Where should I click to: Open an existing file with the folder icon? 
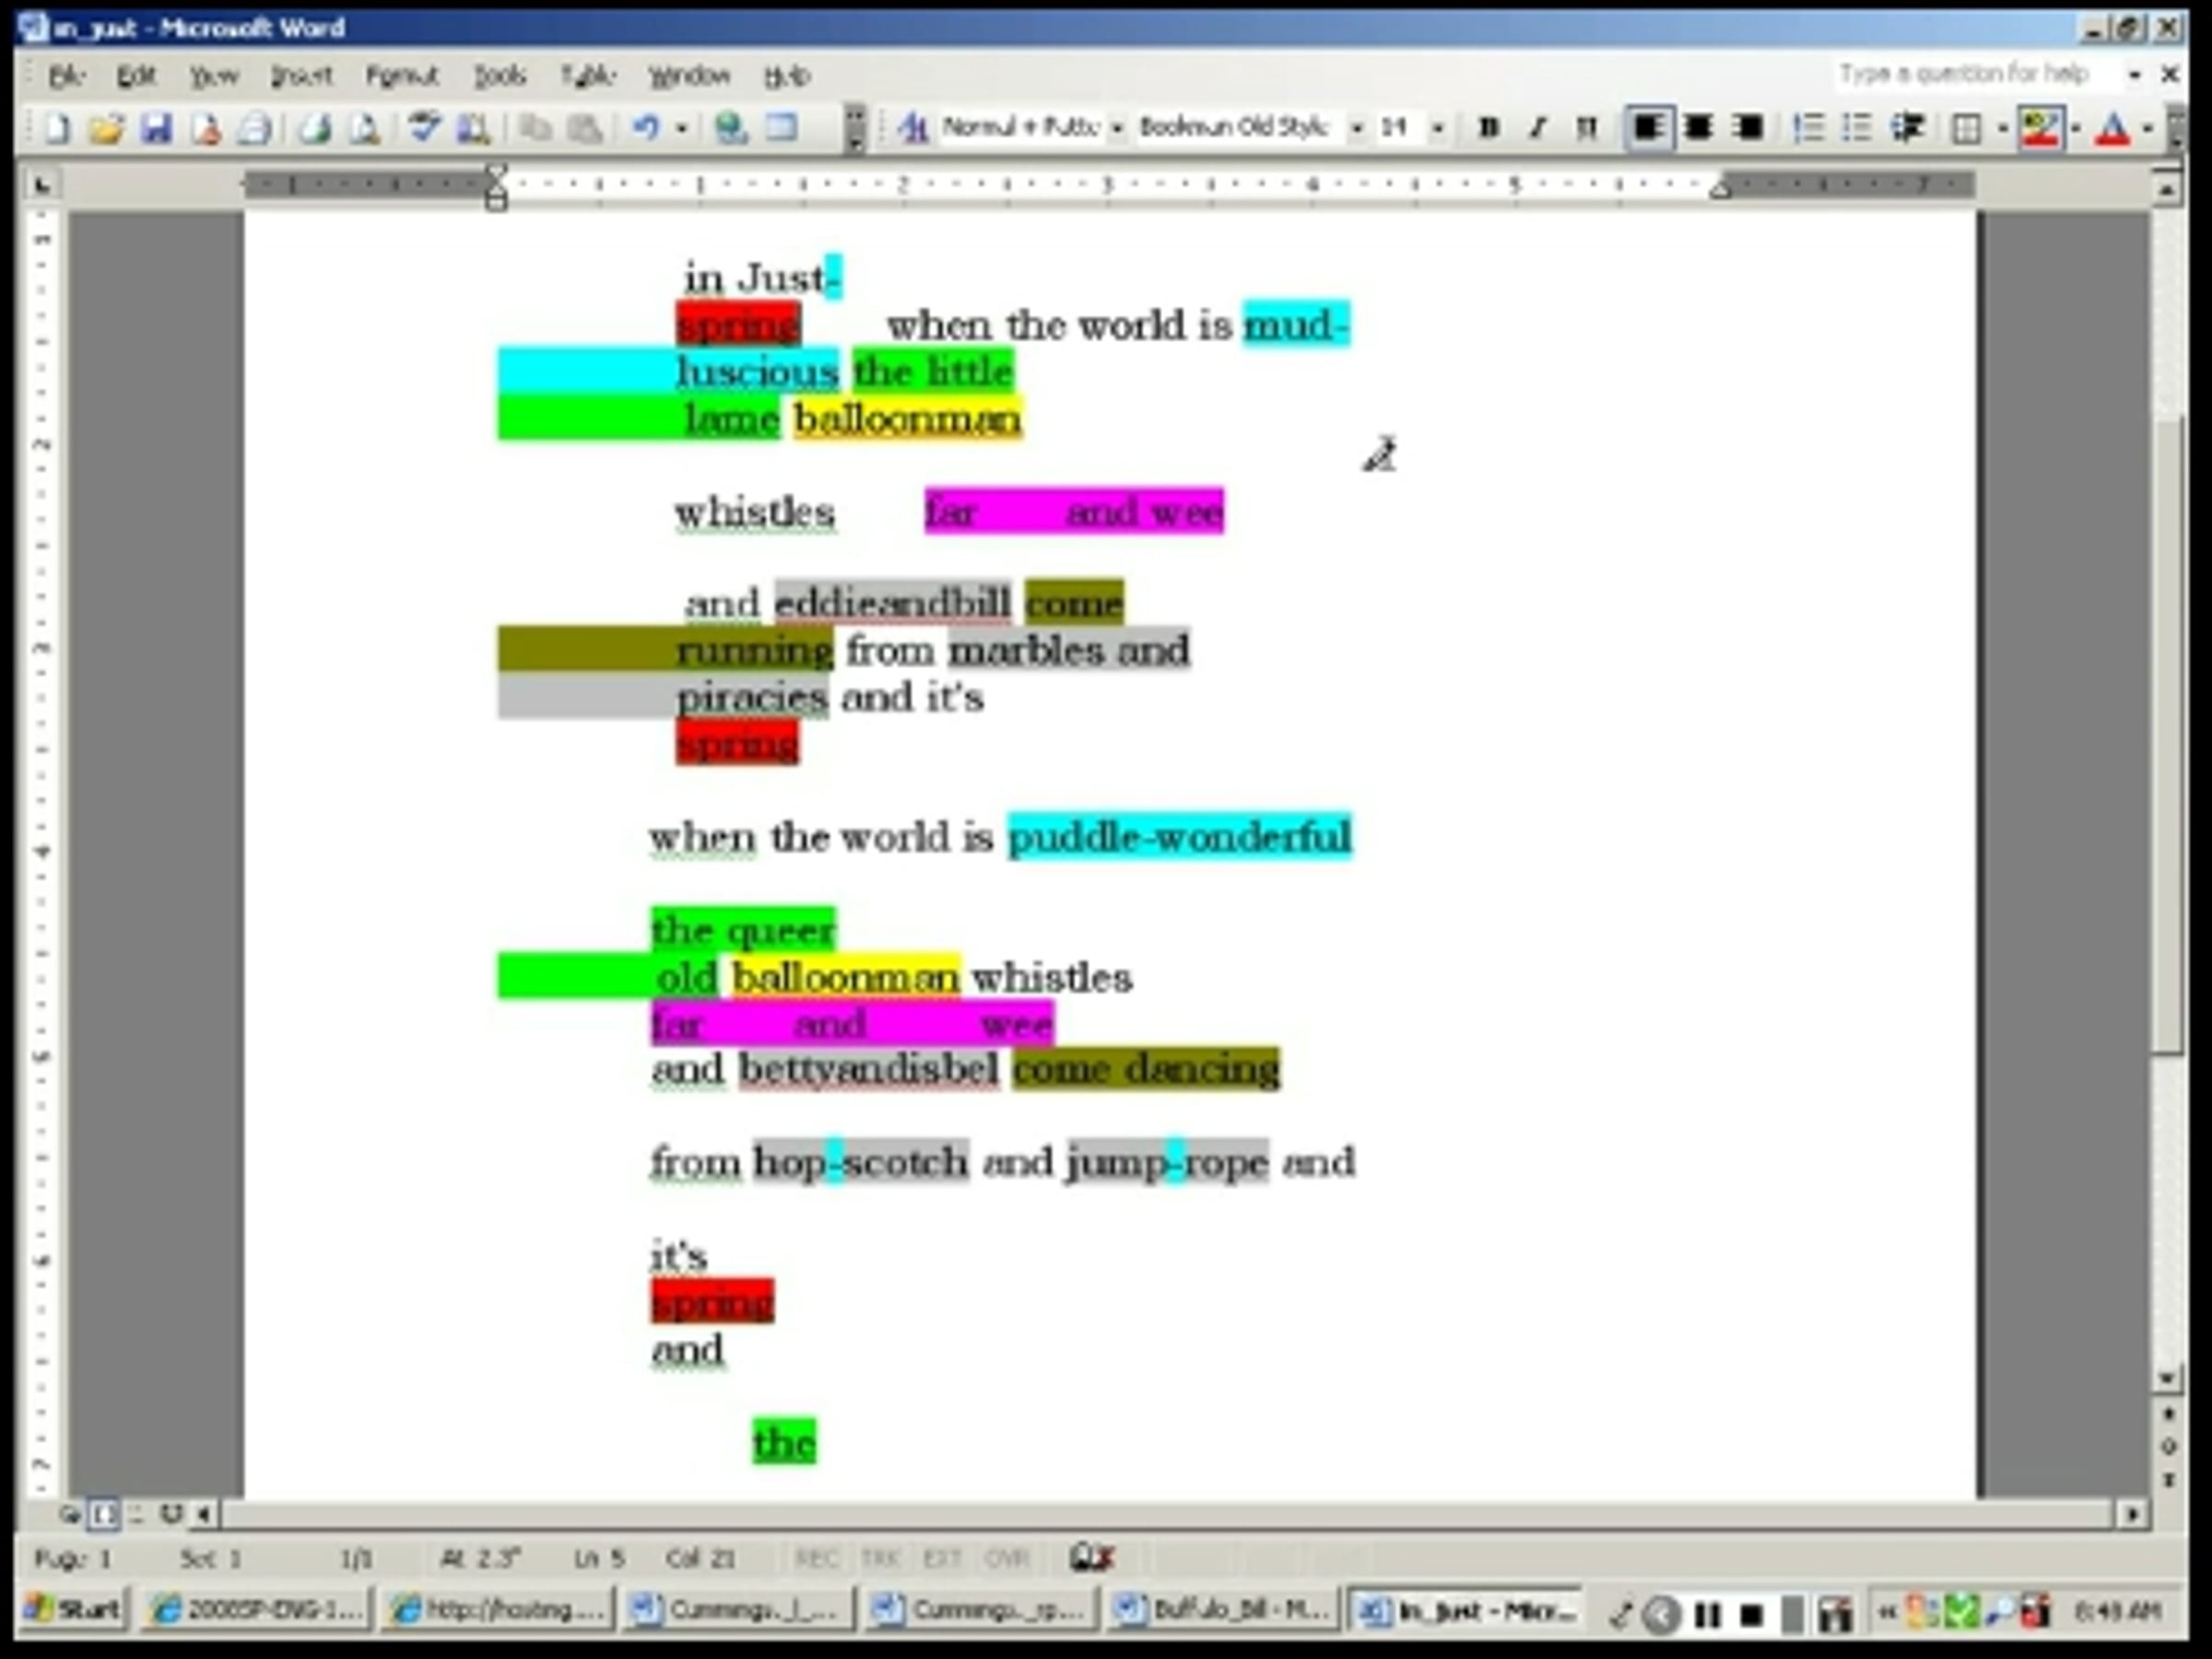point(106,128)
